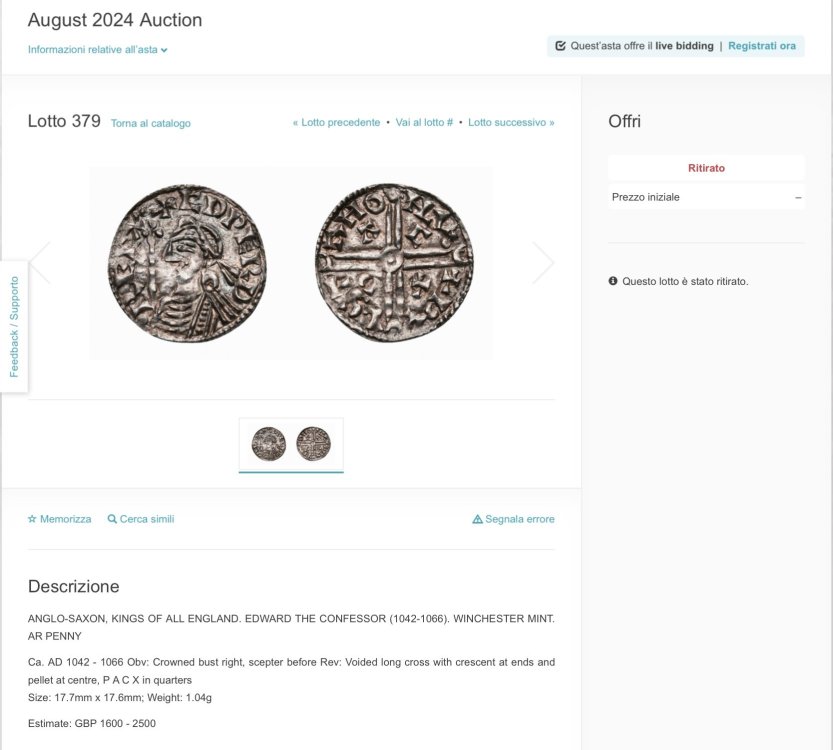Select the coin thumbnail below main image
Viewport: 833px width, 750px height.
291,444
